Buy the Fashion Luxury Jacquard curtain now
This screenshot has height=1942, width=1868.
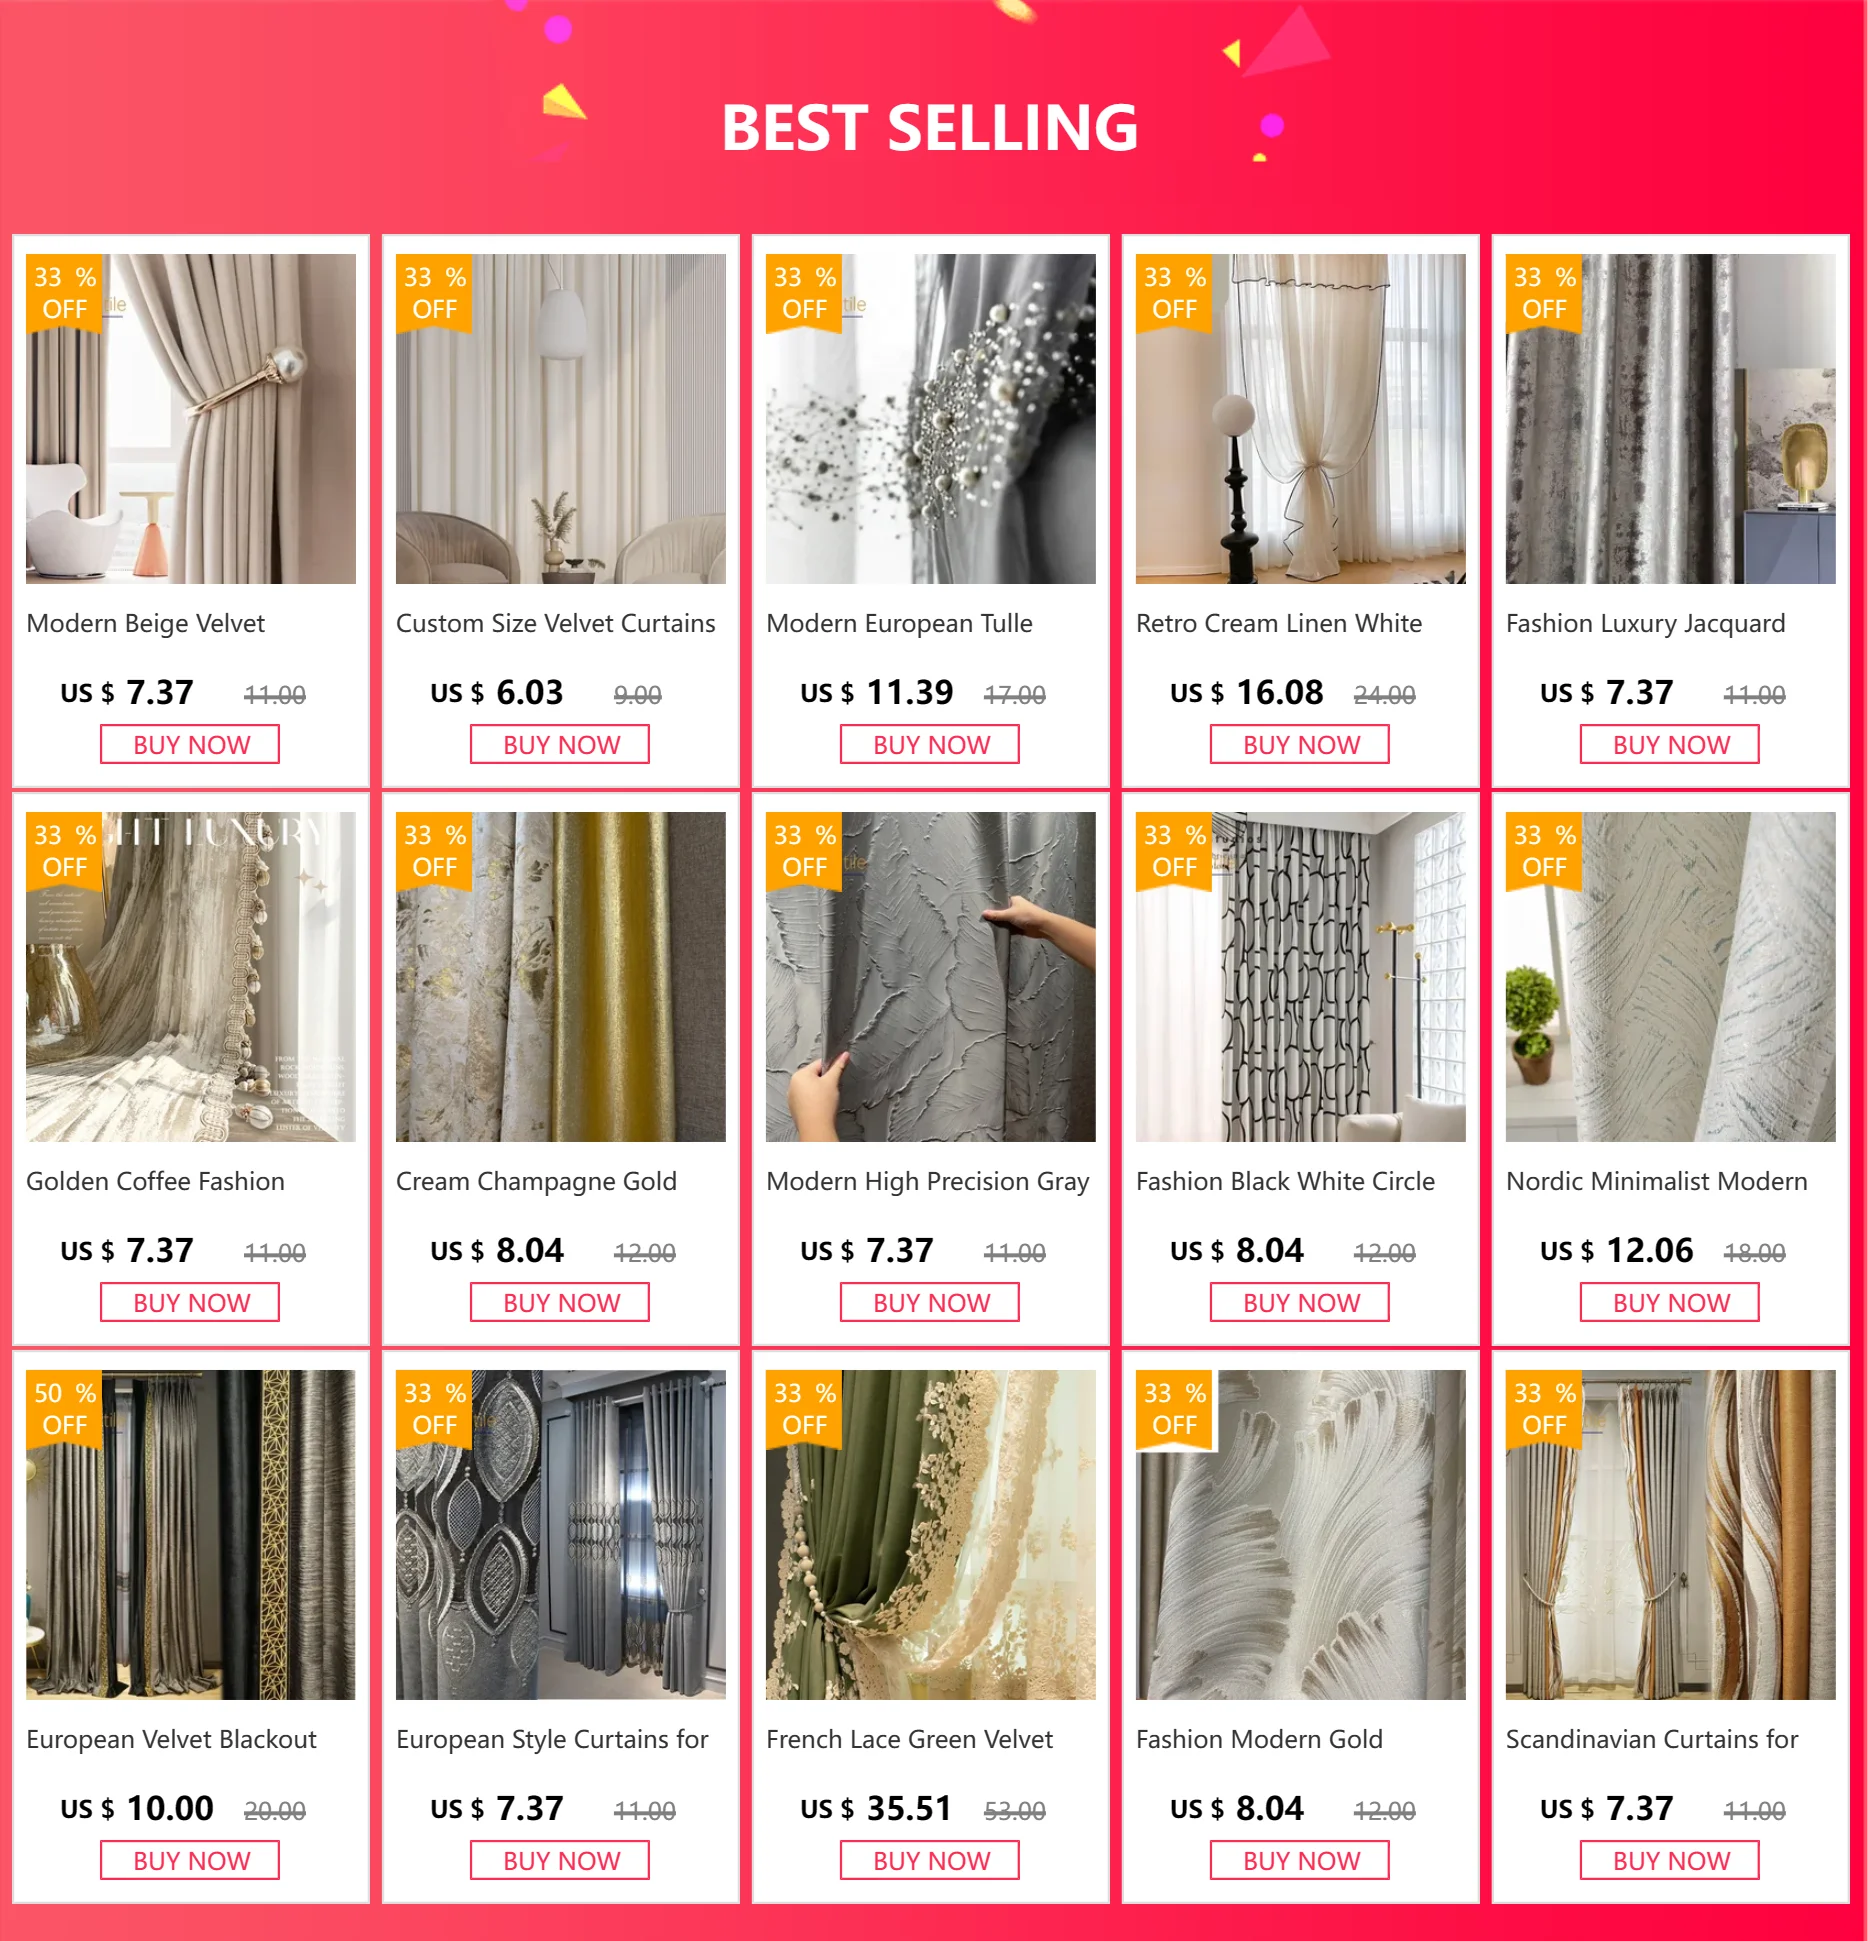[1670, 745]
